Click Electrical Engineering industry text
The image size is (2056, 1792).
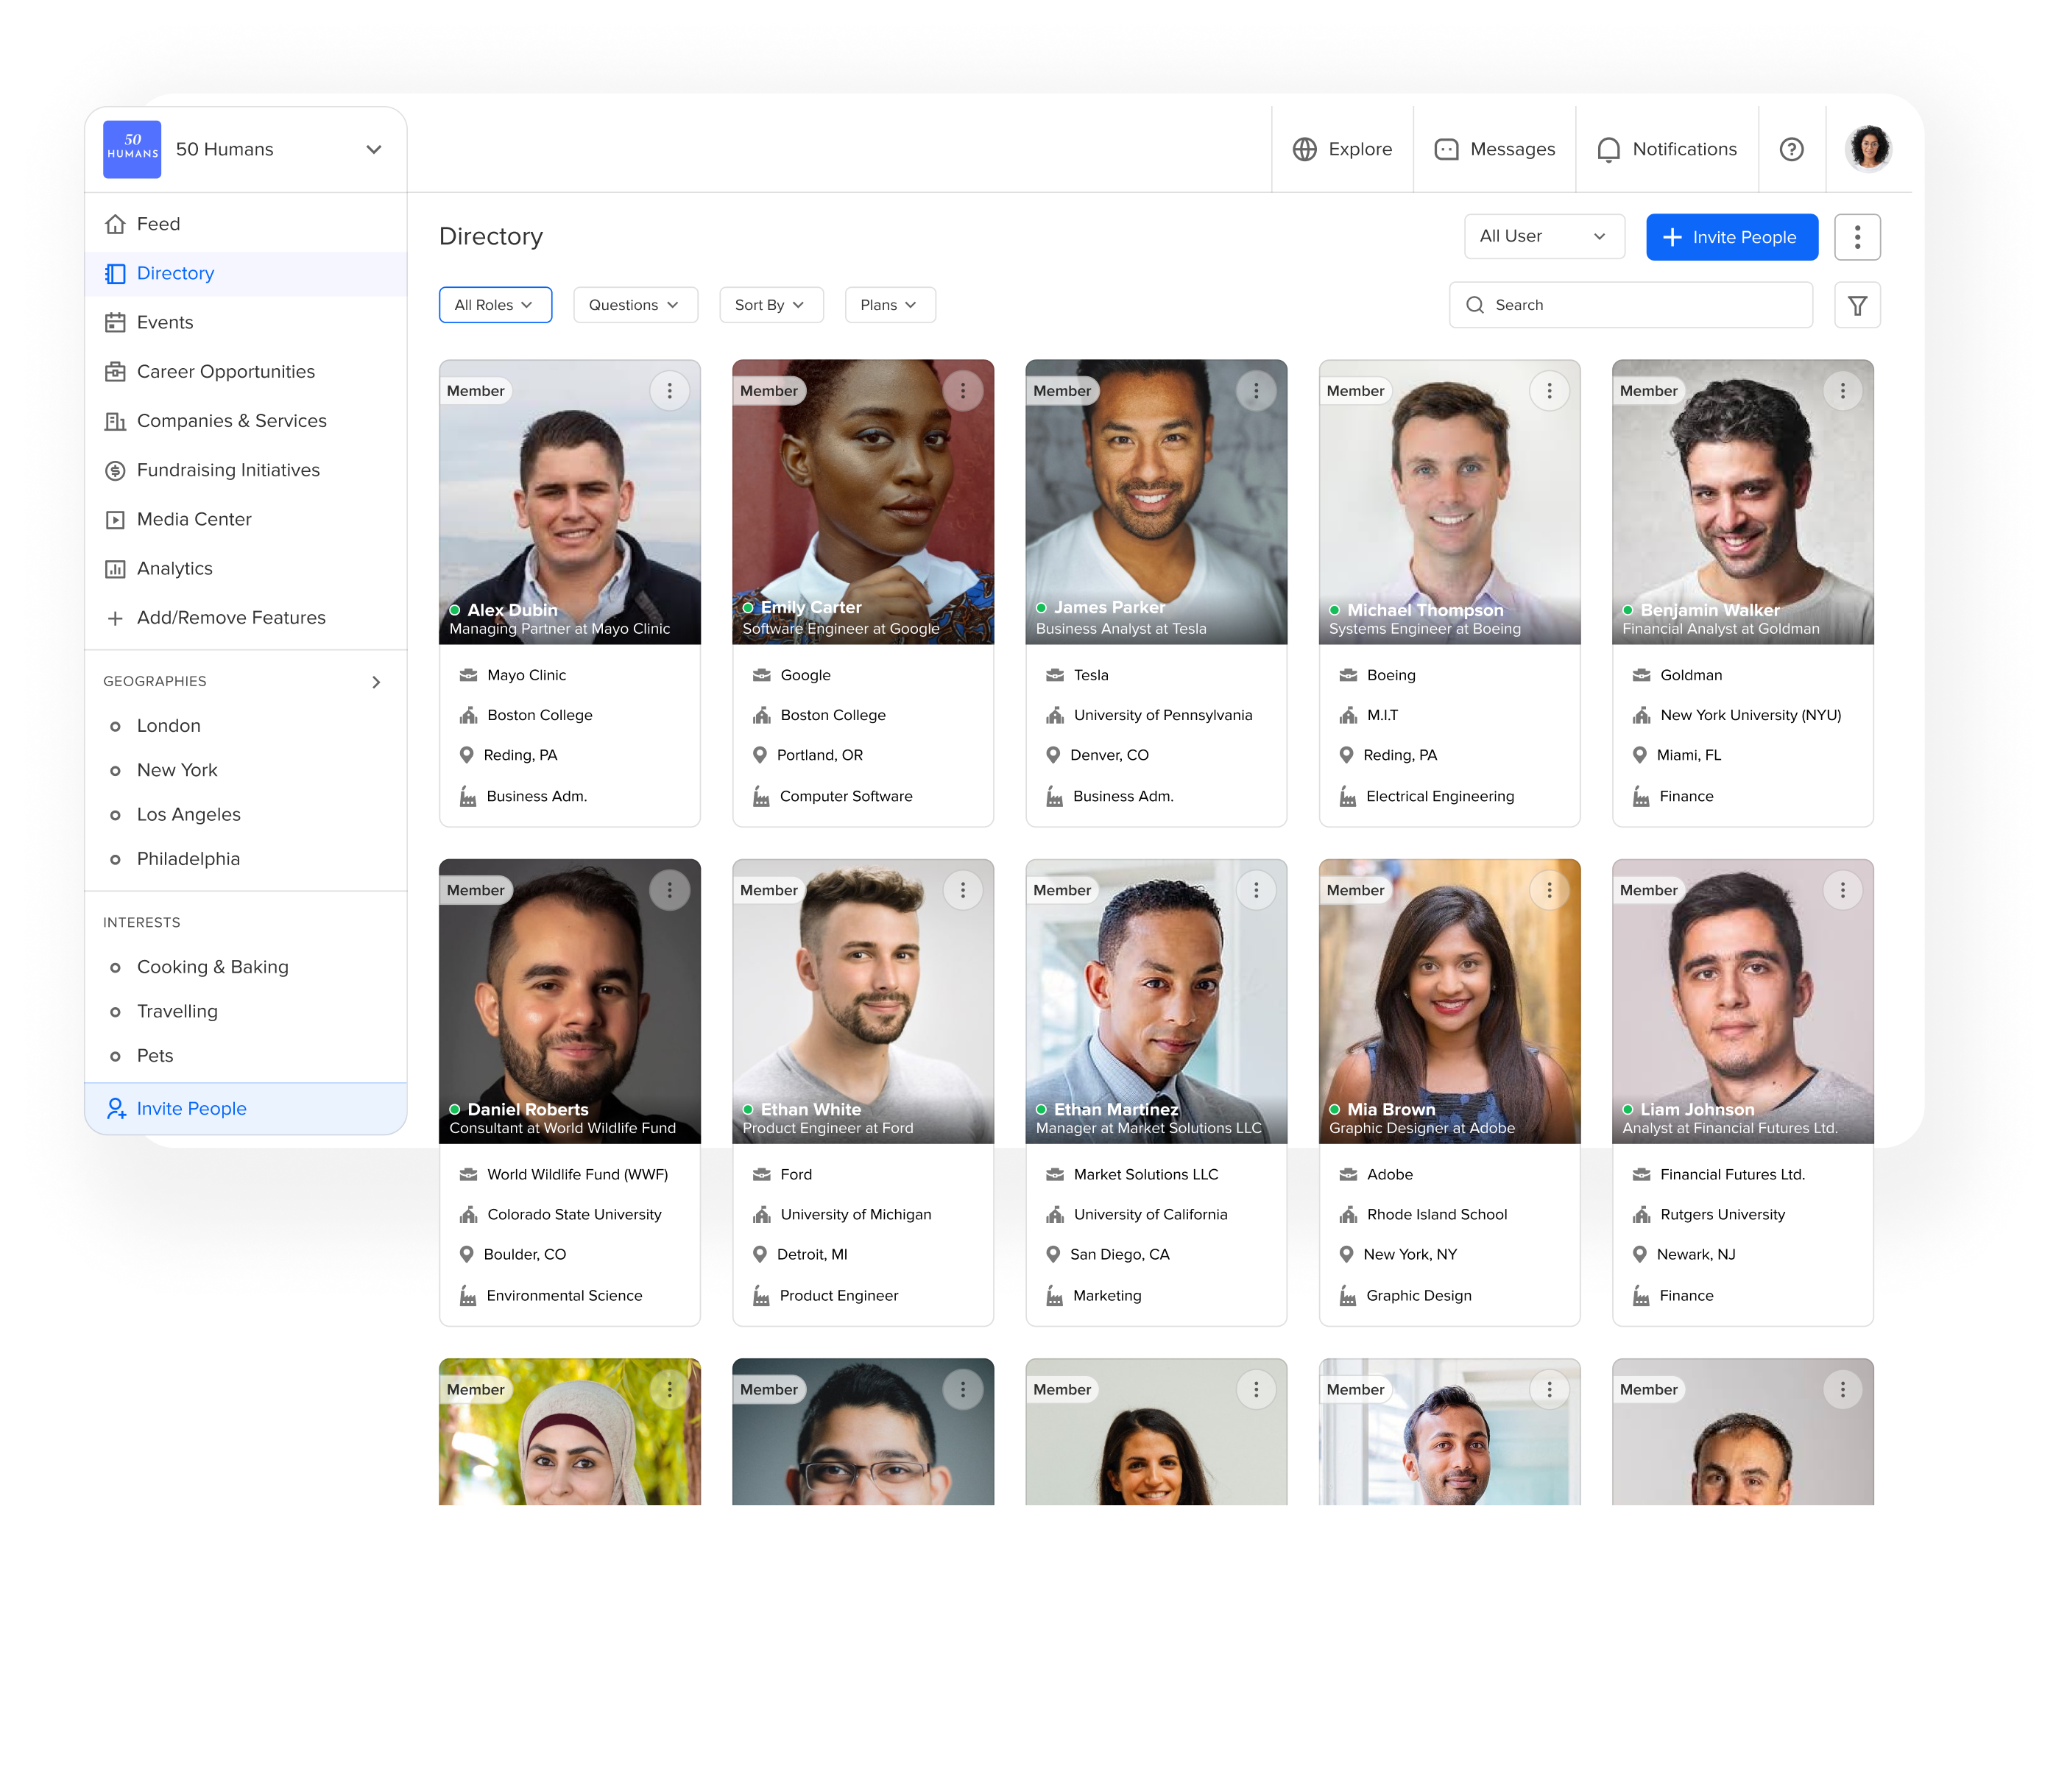[1440, 796]
